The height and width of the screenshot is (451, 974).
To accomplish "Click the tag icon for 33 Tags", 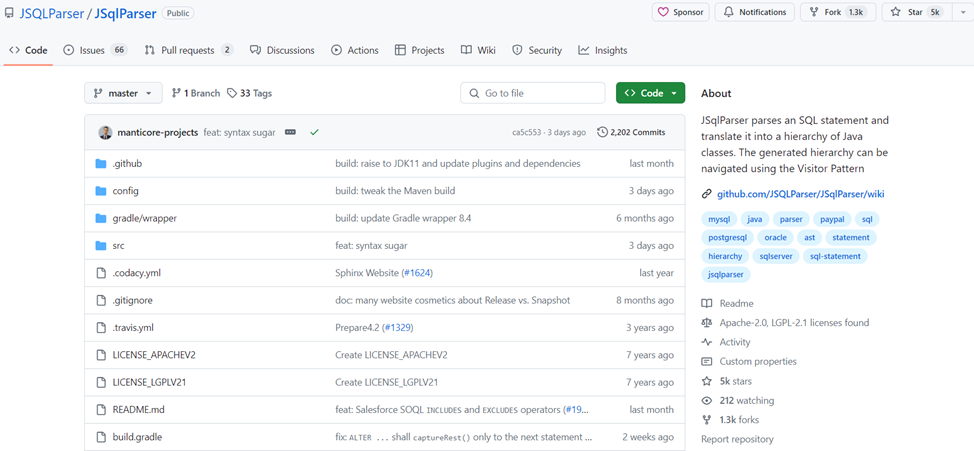I will (232, 93).
